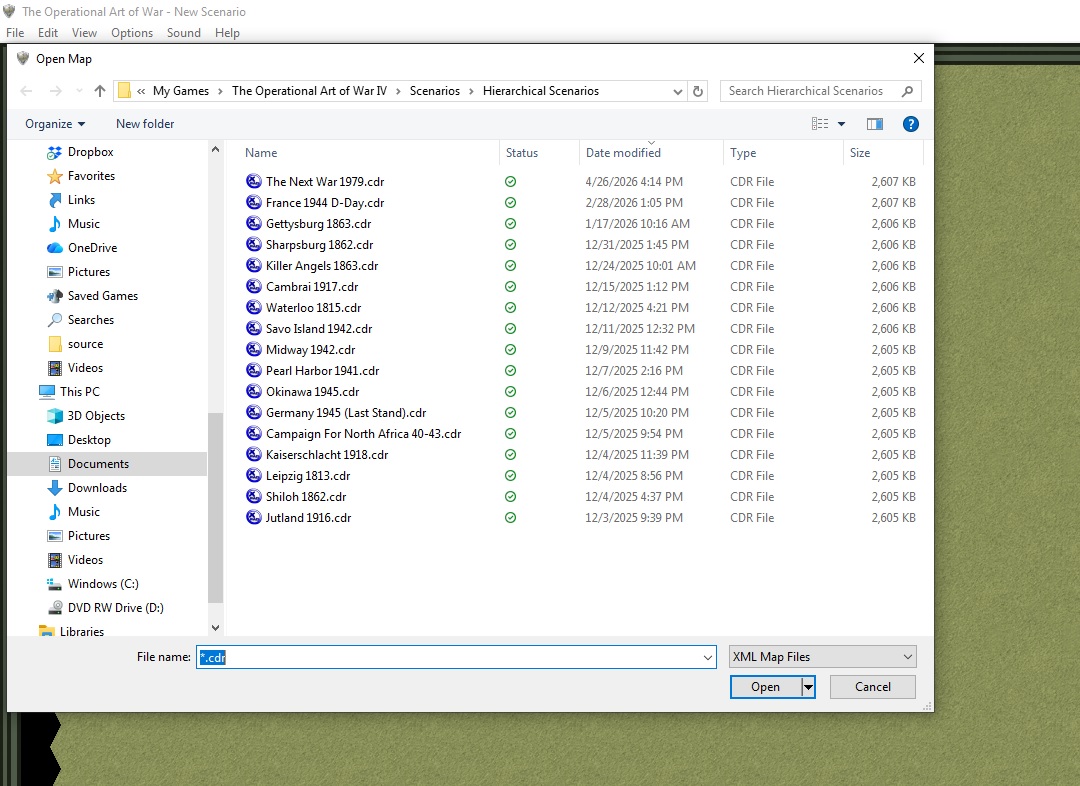Click sync status icon for Leipzig 1813.cdr
The image size is (1080, 786).
click(x=510, y=476)
